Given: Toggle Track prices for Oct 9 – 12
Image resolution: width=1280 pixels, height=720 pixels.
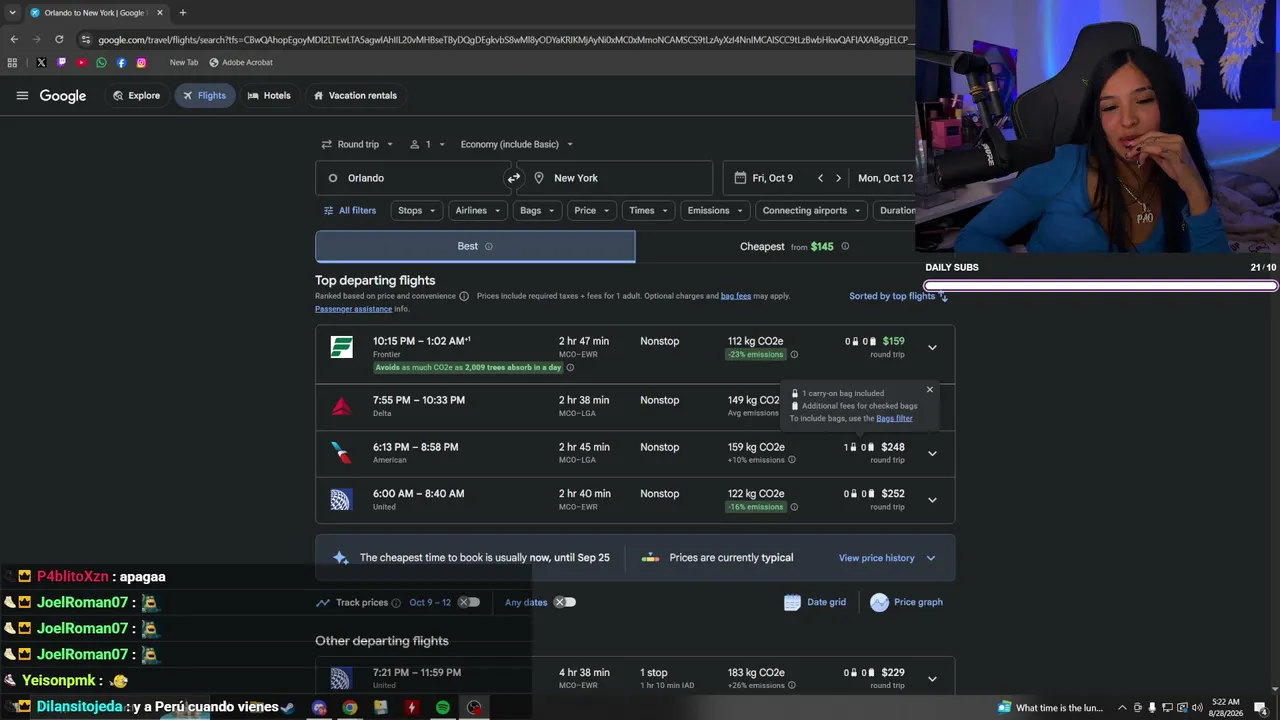Looking at the screenshot, I should [469, 602].
